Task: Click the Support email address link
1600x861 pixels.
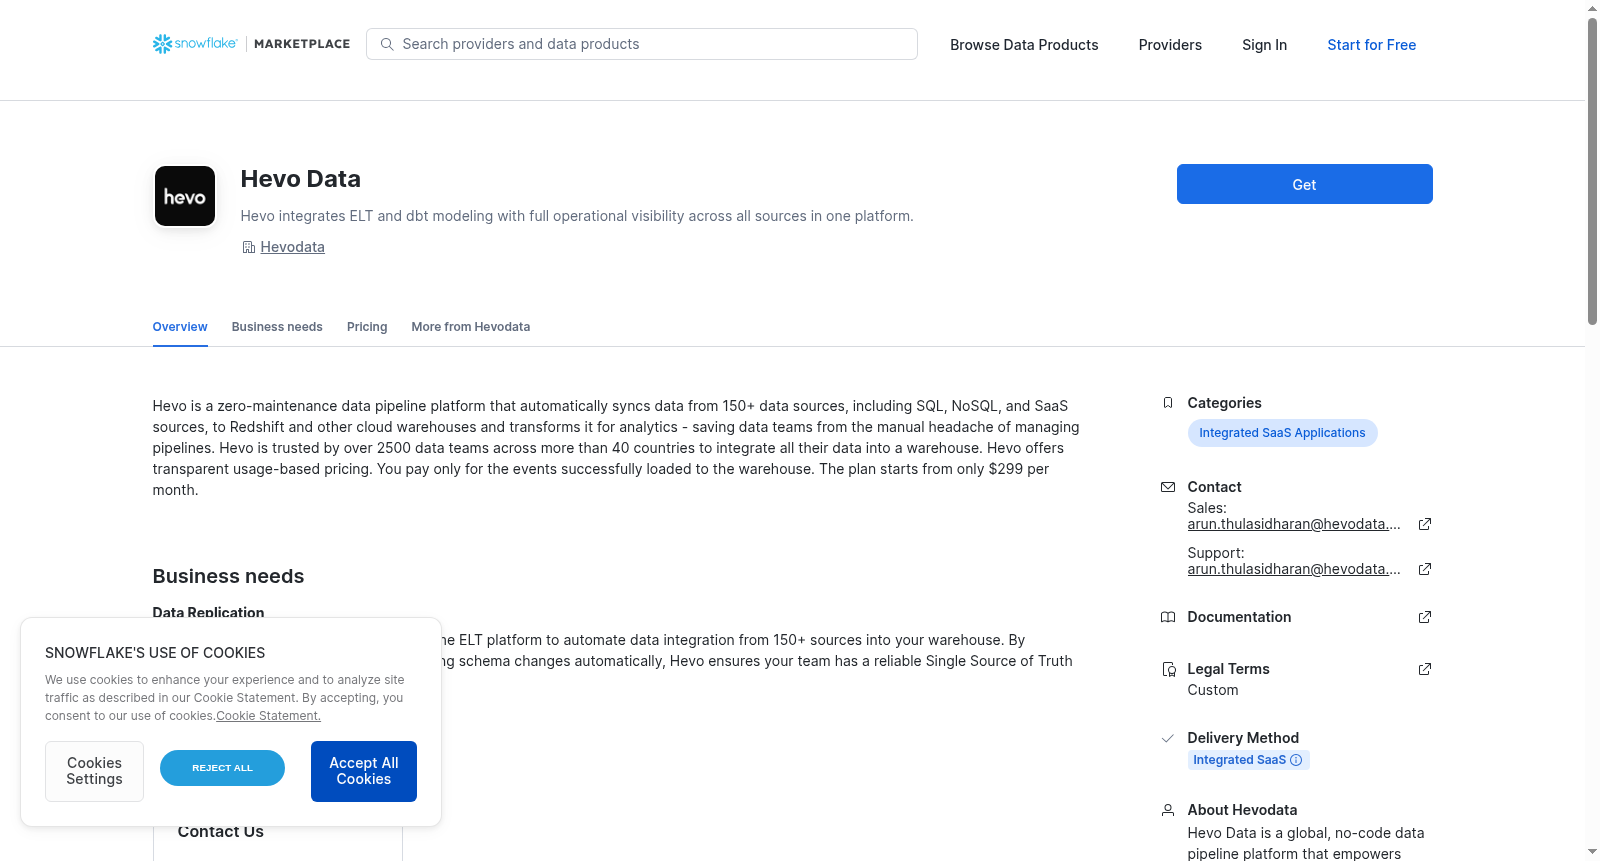Action: [1294, 569]
